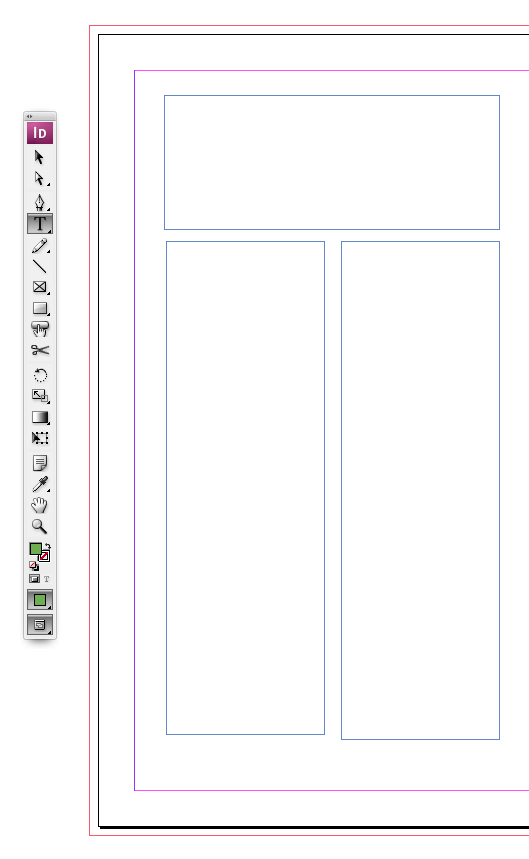Select the Gradient Swatch tool

tap(40, 417)
